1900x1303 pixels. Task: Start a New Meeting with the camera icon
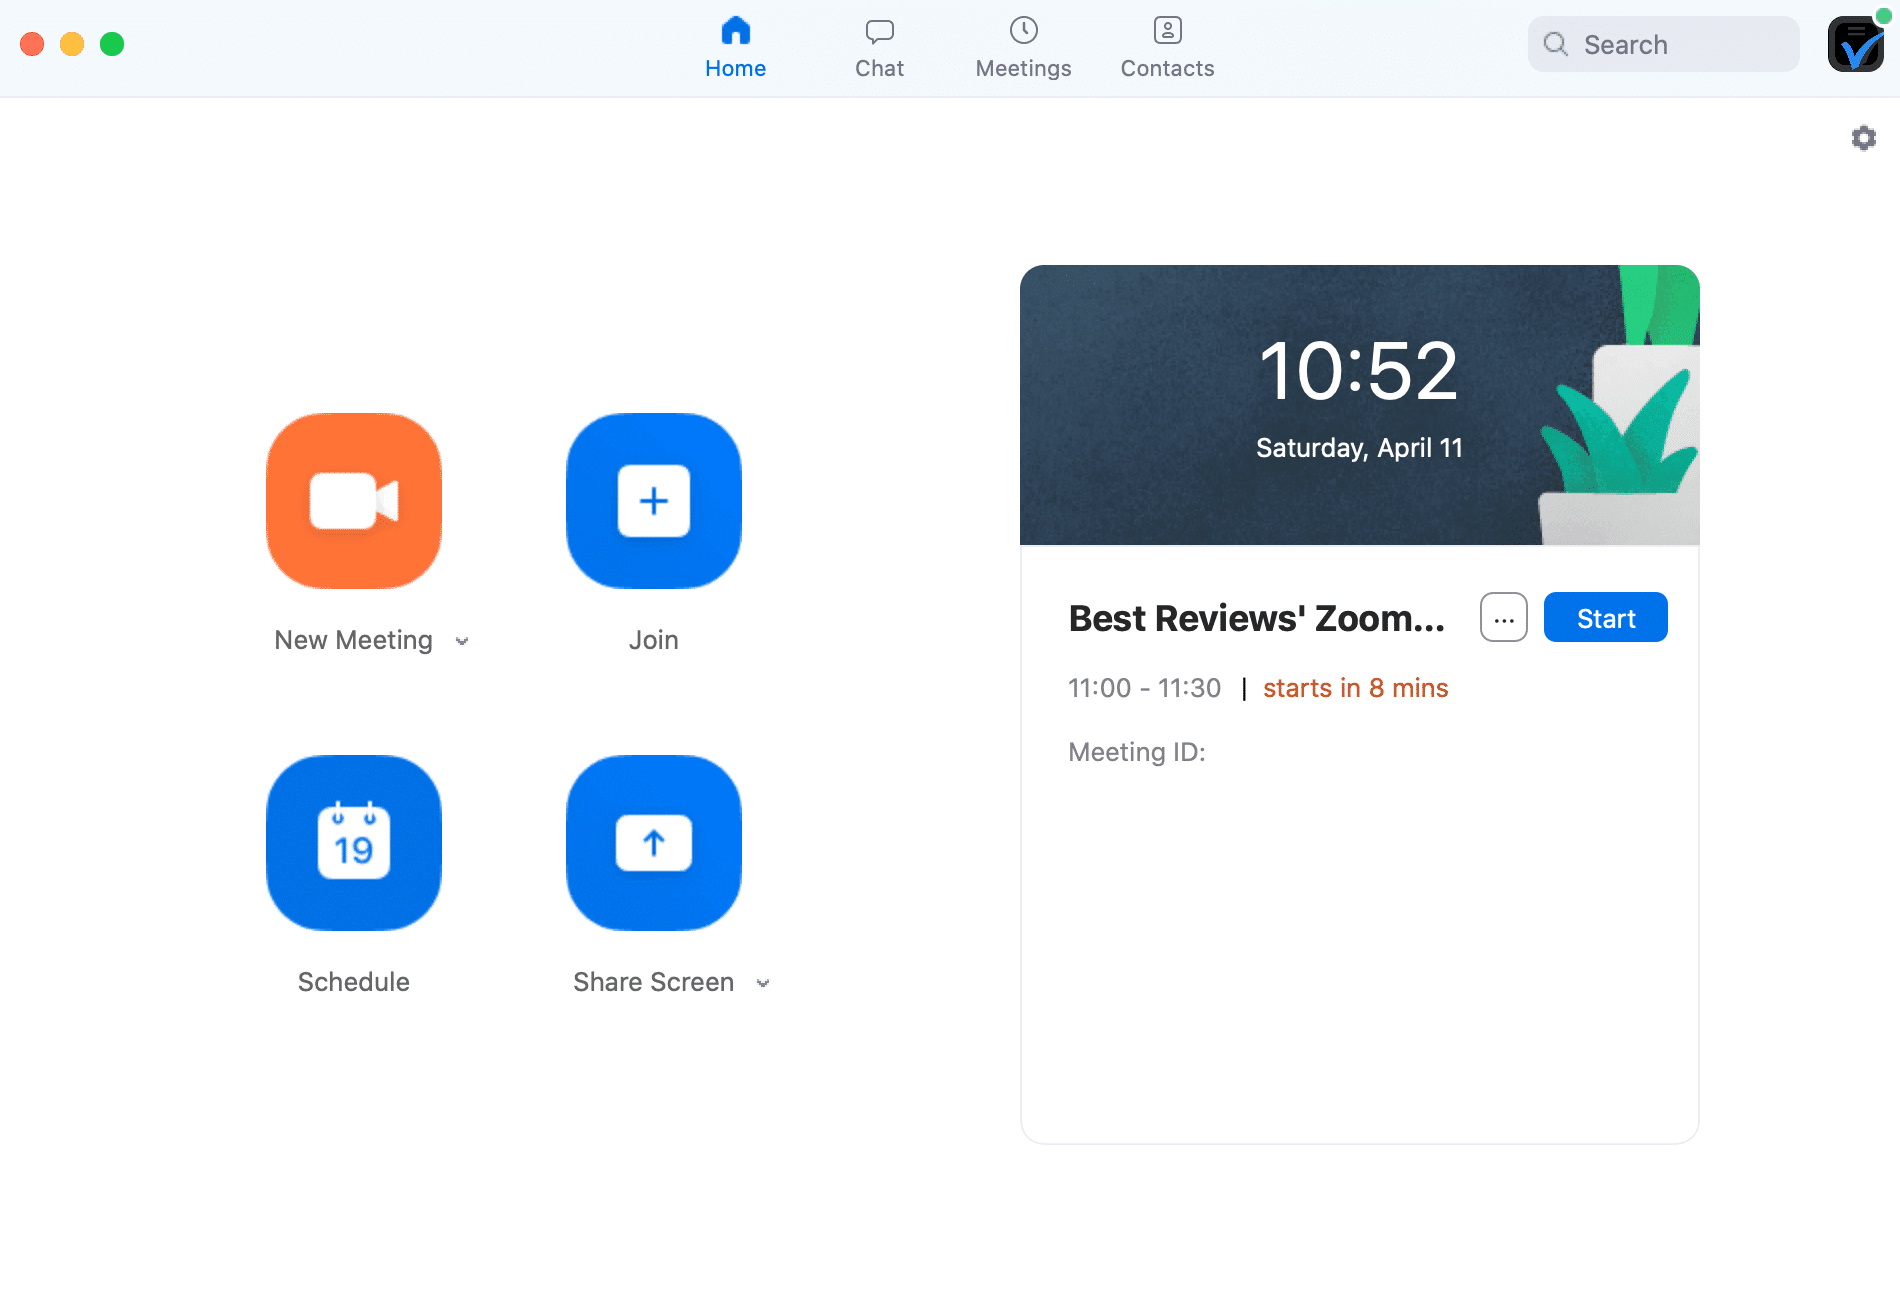pyautogui.click(x=353, y=501)
